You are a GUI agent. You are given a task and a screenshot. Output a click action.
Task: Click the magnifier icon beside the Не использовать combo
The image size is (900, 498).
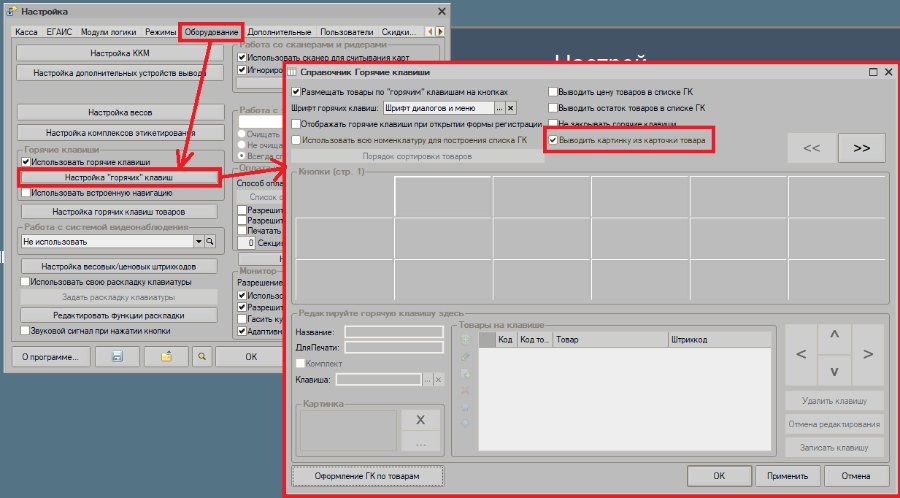pos(210,242)
